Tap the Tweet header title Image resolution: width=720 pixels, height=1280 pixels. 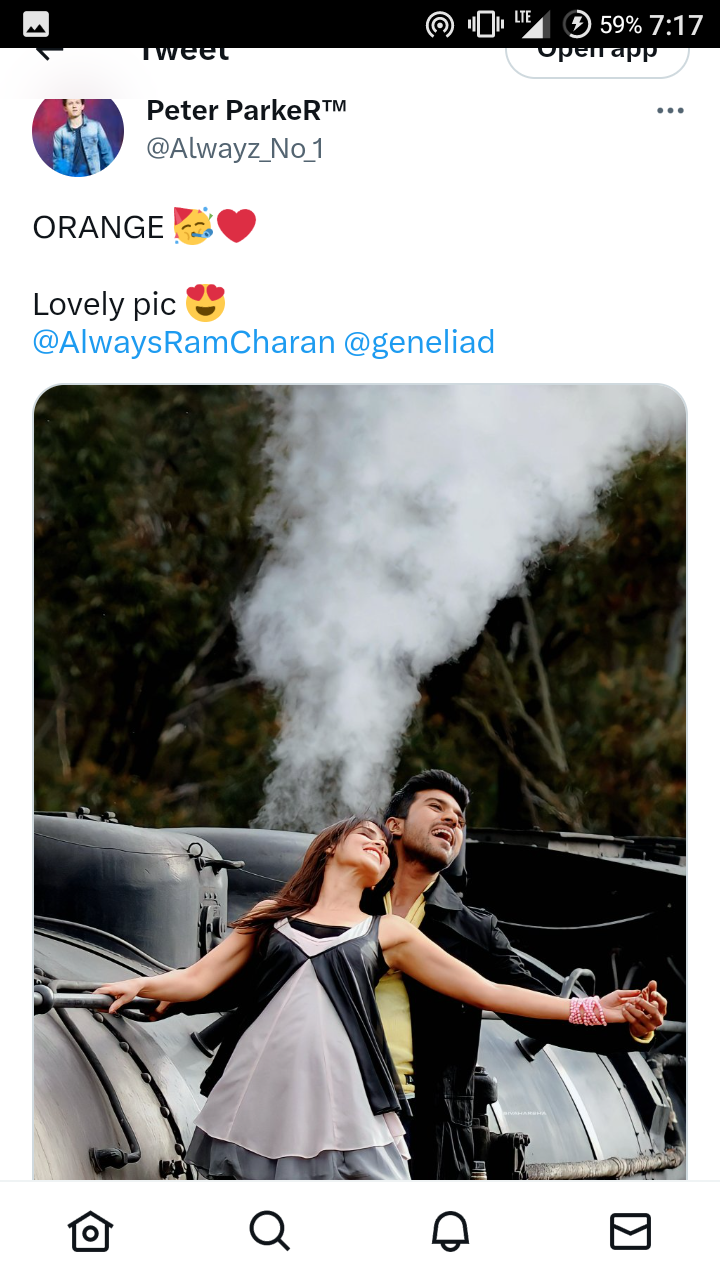pyautogui.click(x=183, y=53)
